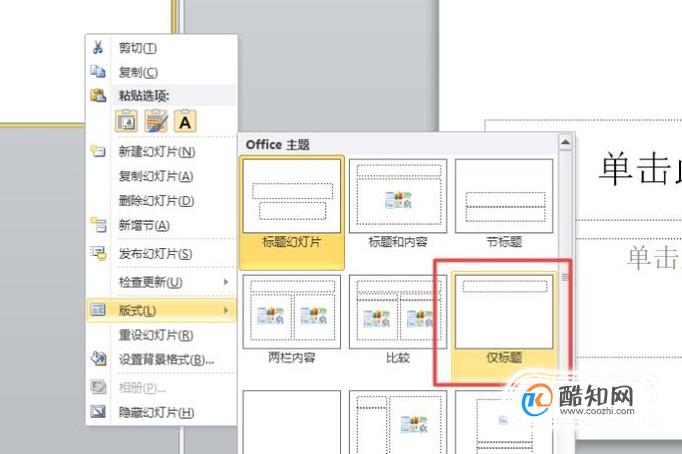682x454 pixels.
Task: Click the layout gallery scrollbar thumb
Action: tap(565, 277)
